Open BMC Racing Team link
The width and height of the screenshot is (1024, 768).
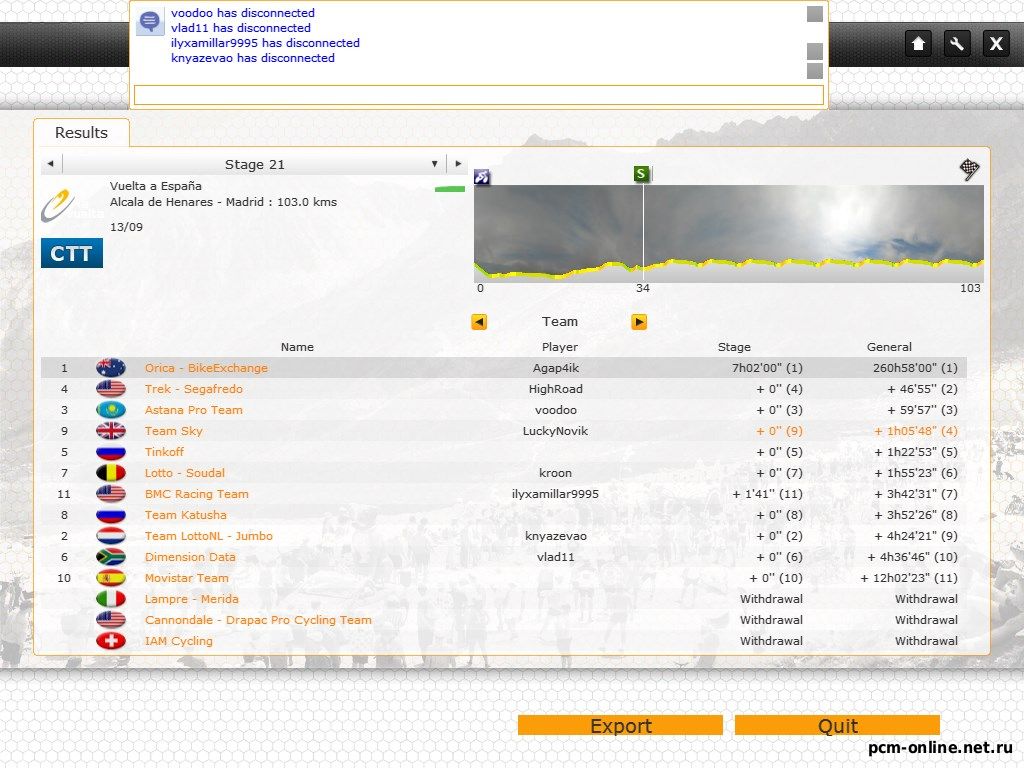(x=197, y=494)
